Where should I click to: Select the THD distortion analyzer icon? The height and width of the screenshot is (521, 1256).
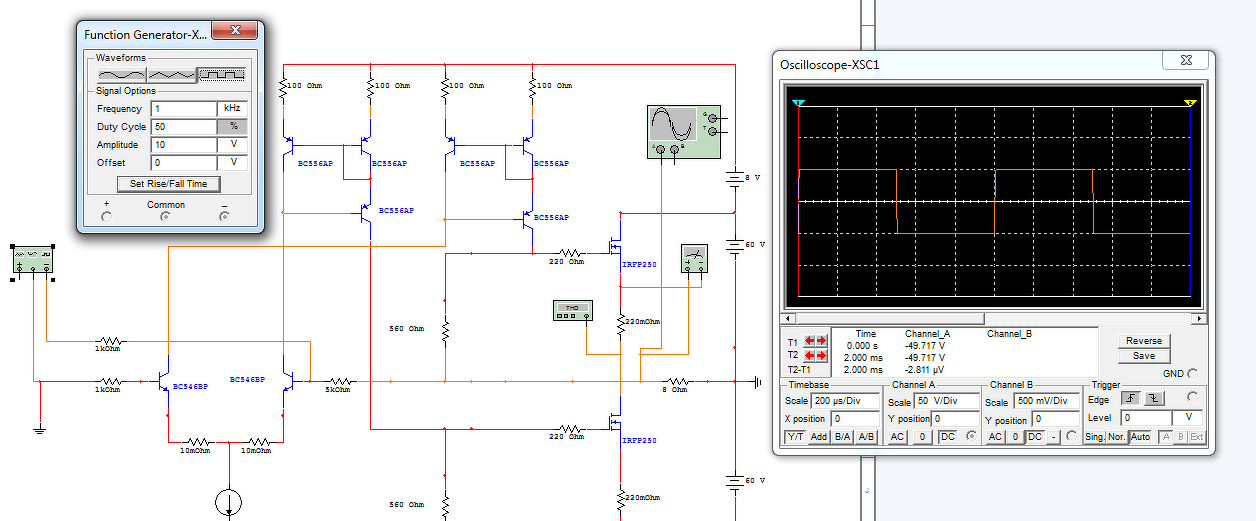coord(571,311)
